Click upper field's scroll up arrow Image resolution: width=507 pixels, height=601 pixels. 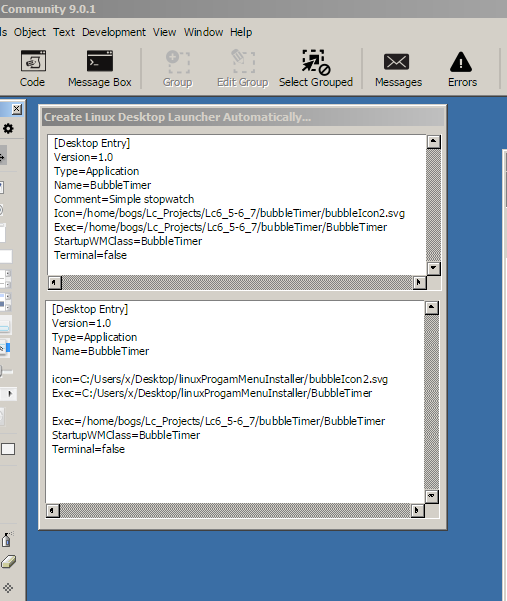(x=433, y=142)
